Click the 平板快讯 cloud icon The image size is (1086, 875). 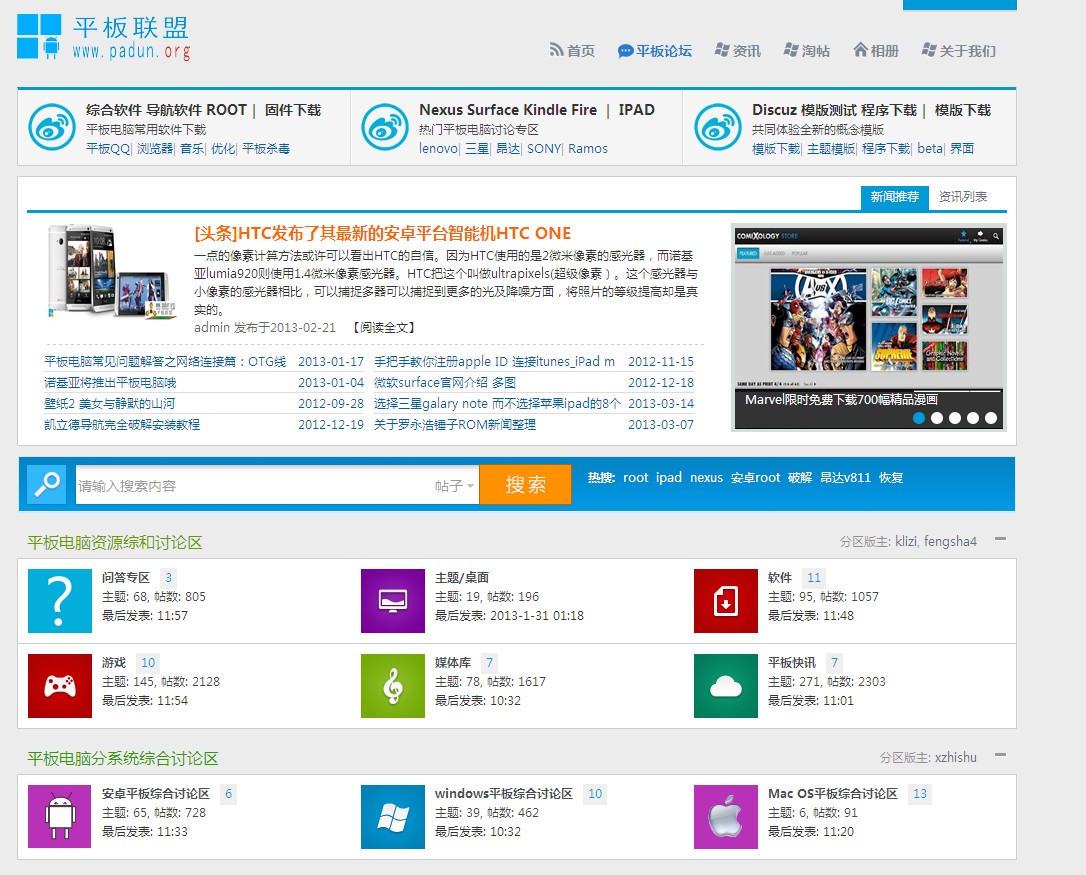(x=725, y=685)
